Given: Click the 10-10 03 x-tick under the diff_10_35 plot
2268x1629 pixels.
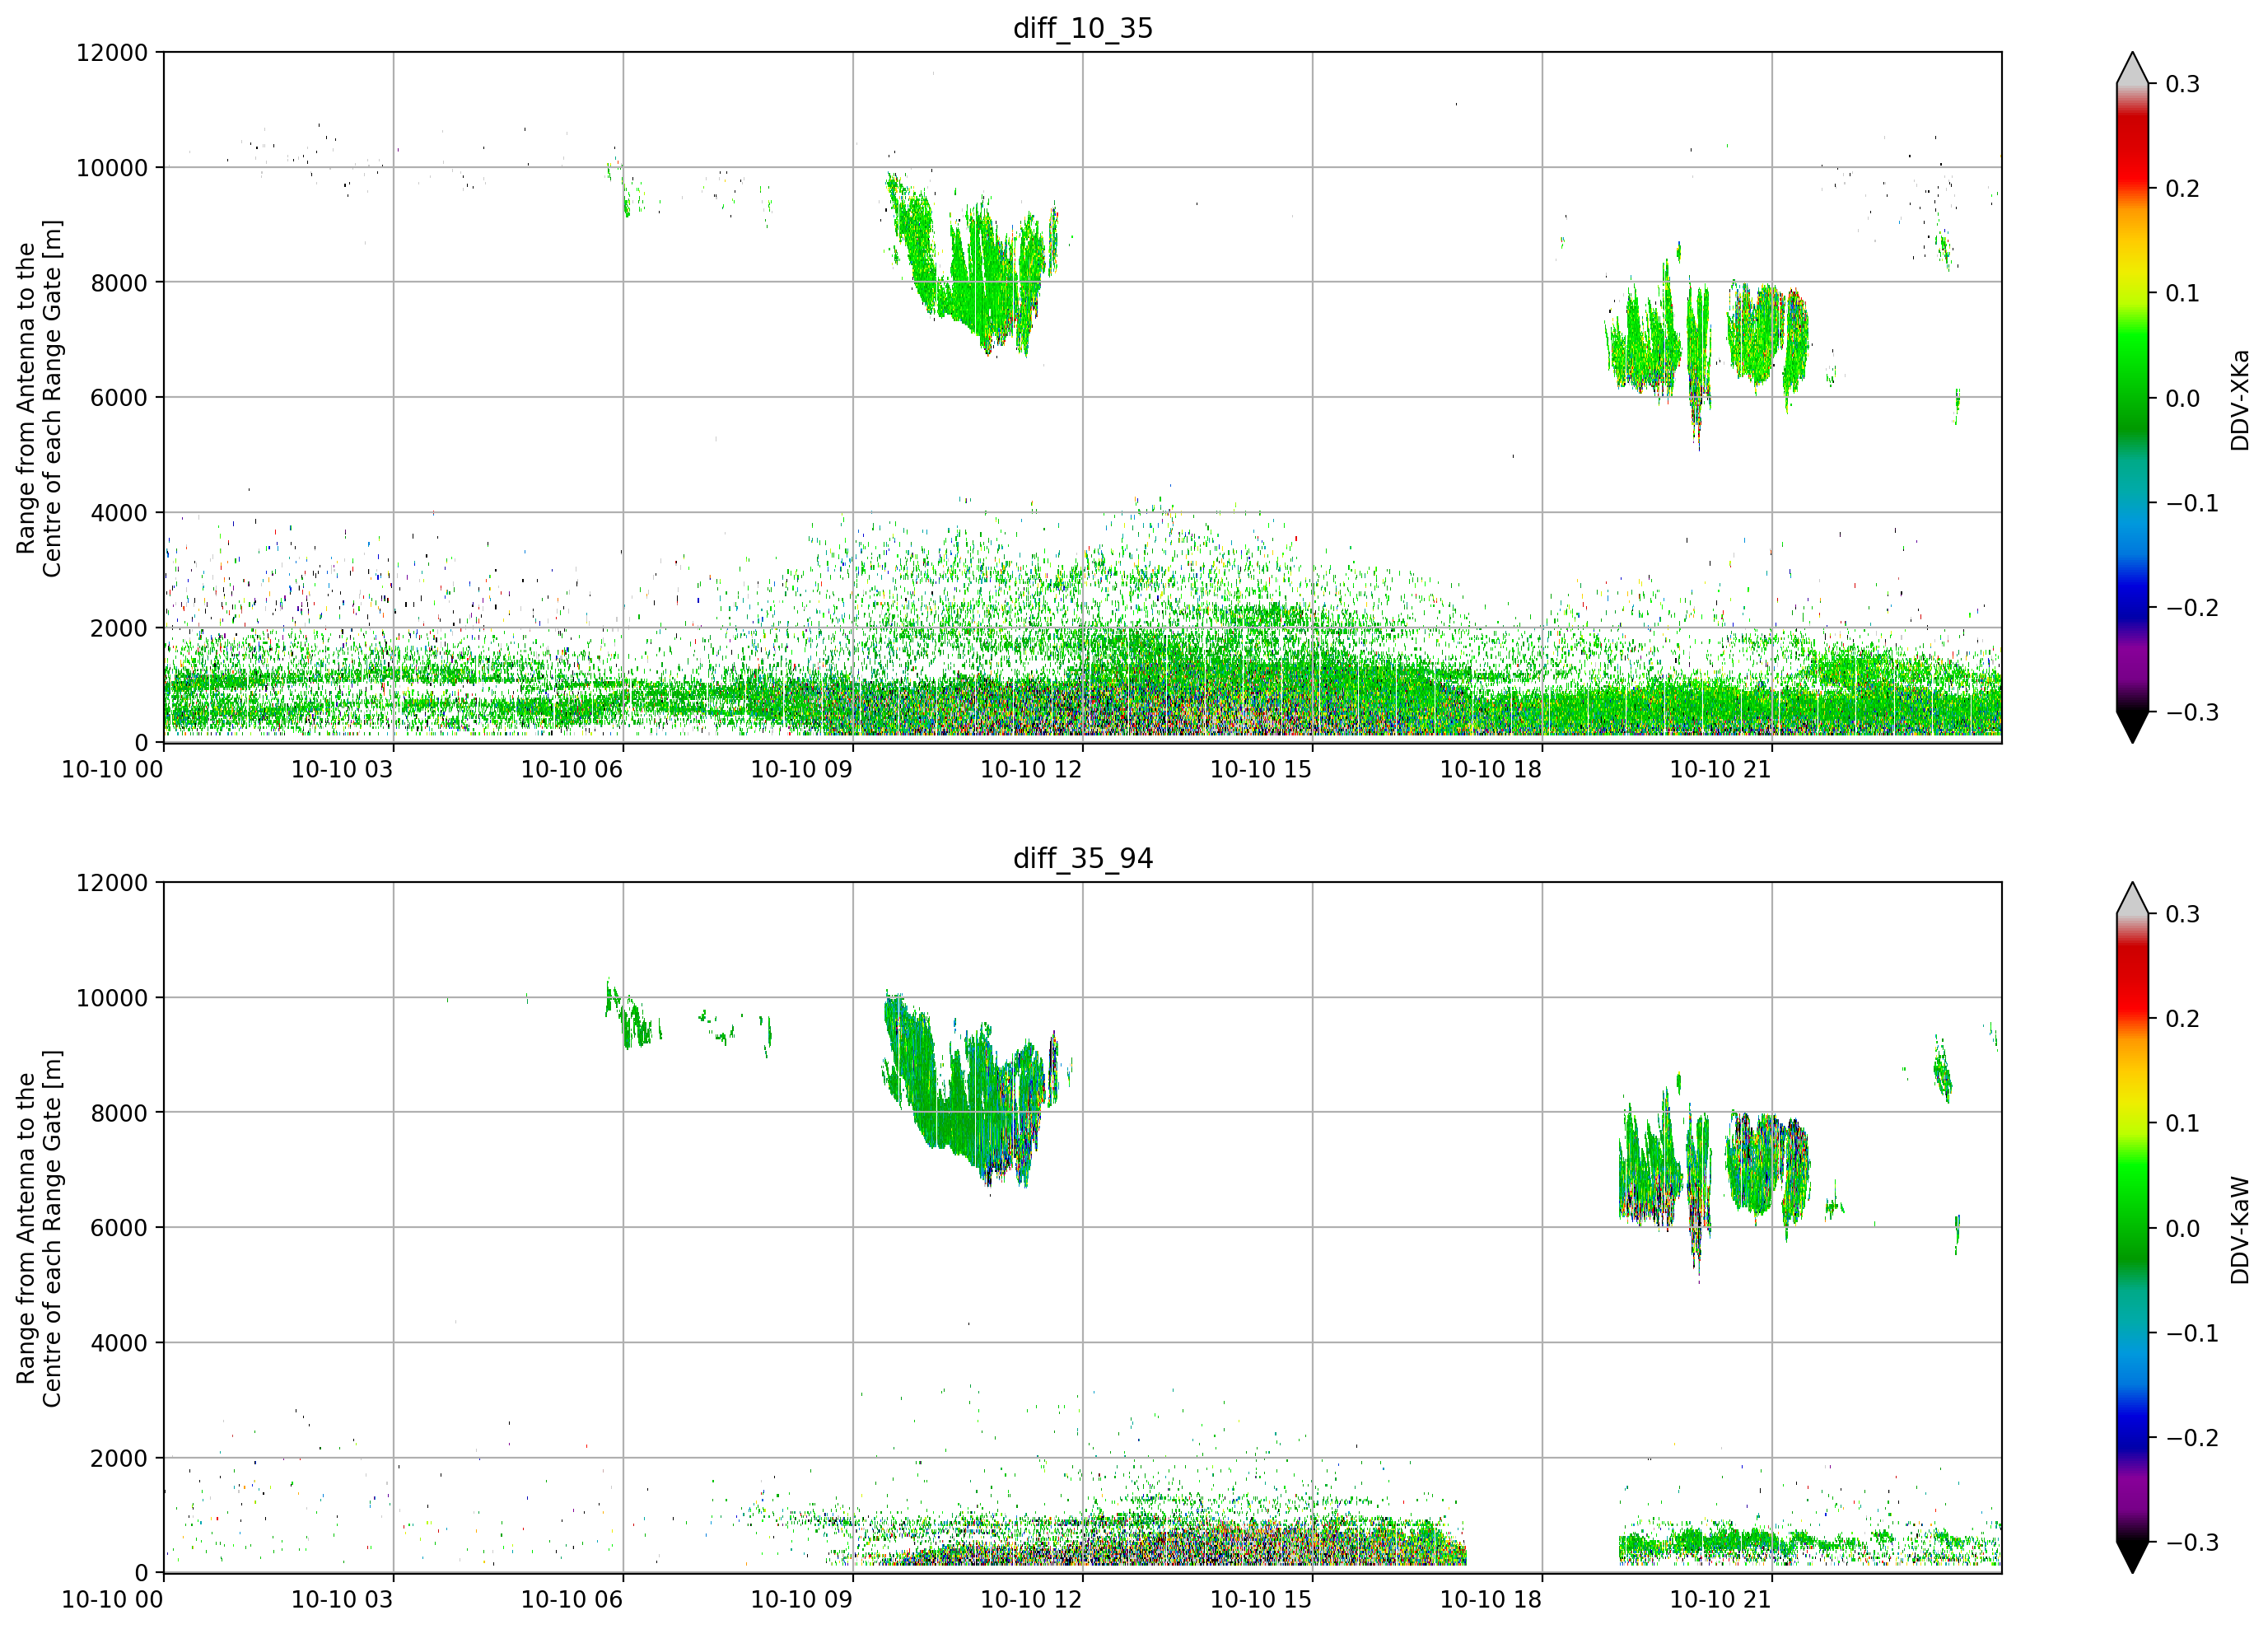Looking at the screenshot, I should [342, 769].
